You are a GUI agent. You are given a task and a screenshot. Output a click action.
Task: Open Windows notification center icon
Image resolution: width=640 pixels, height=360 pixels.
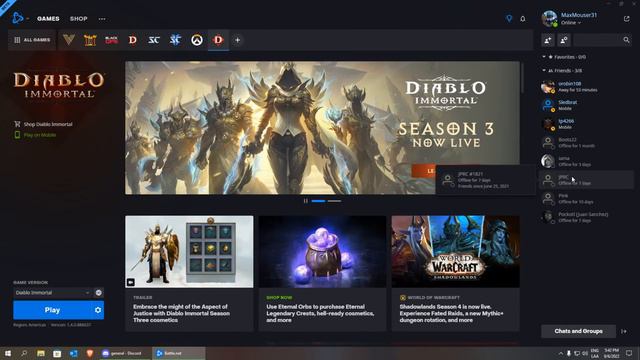tap(629, 353)
